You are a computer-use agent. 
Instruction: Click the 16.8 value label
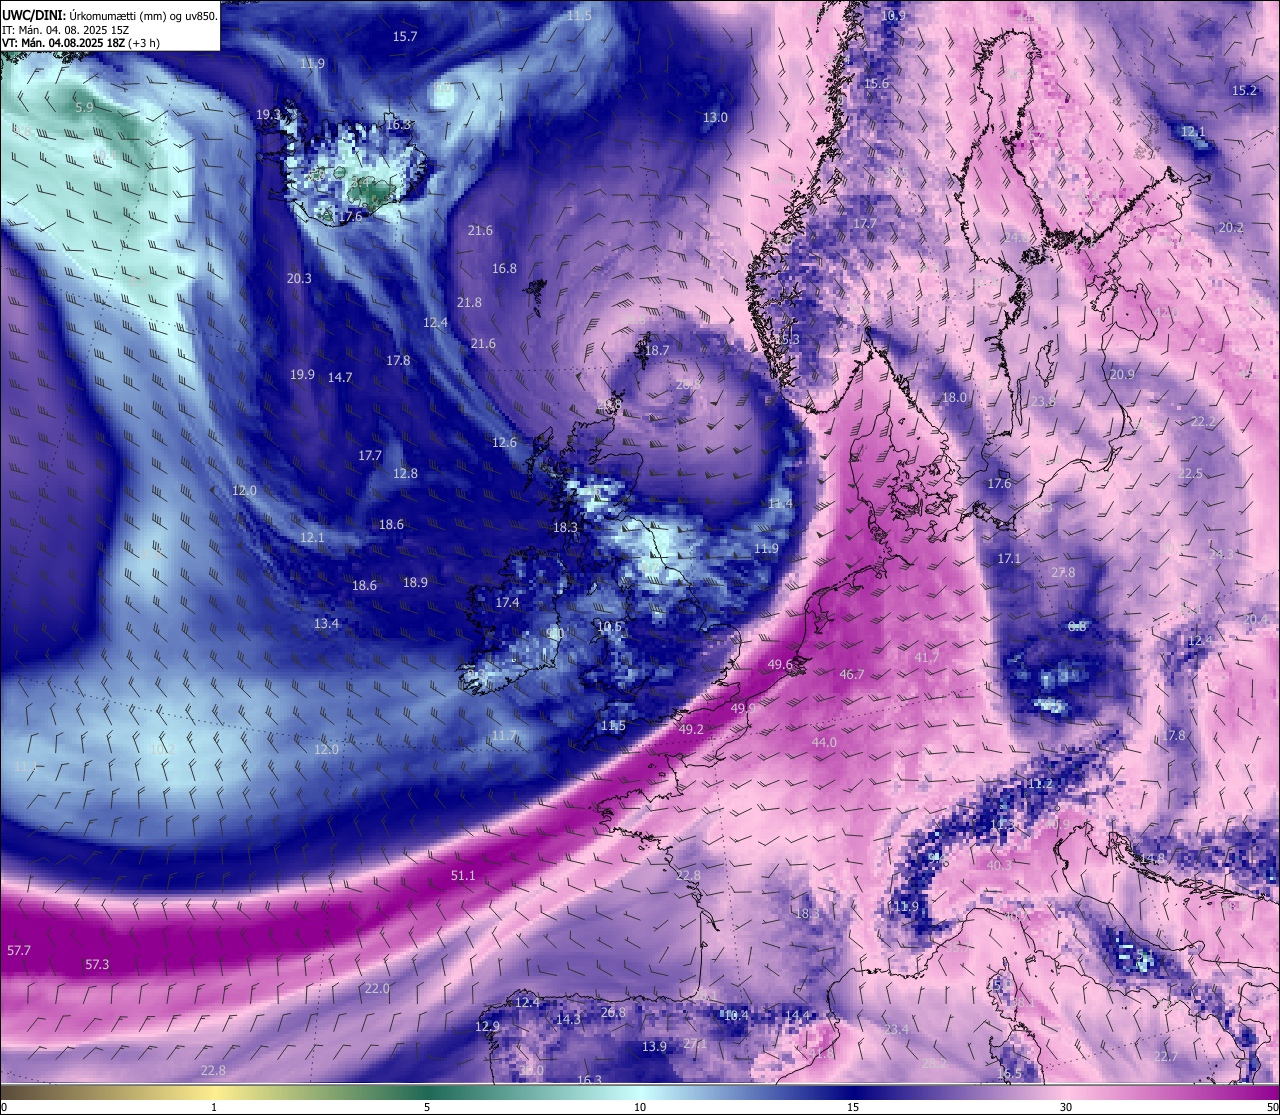(x=505, y=268)
